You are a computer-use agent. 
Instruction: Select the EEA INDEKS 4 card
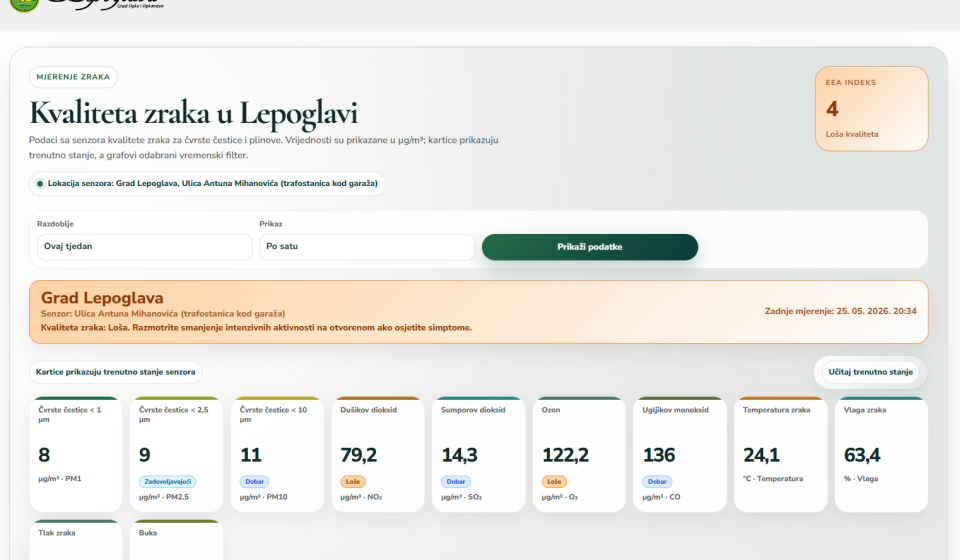pos(871,108)
